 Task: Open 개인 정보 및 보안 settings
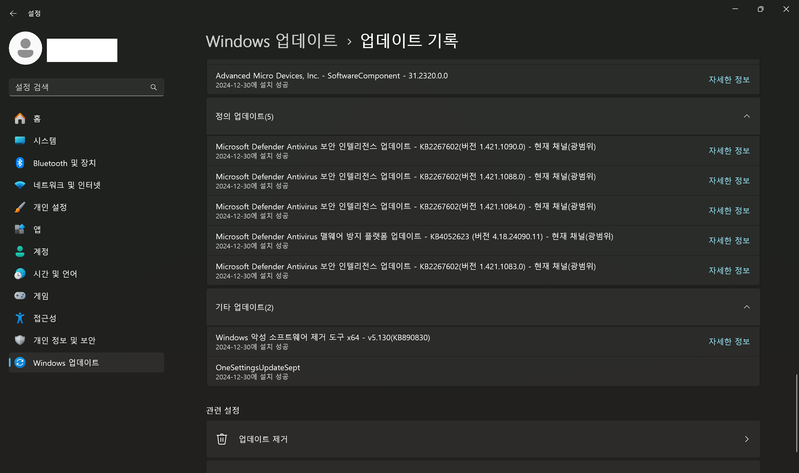pos(86,340)
